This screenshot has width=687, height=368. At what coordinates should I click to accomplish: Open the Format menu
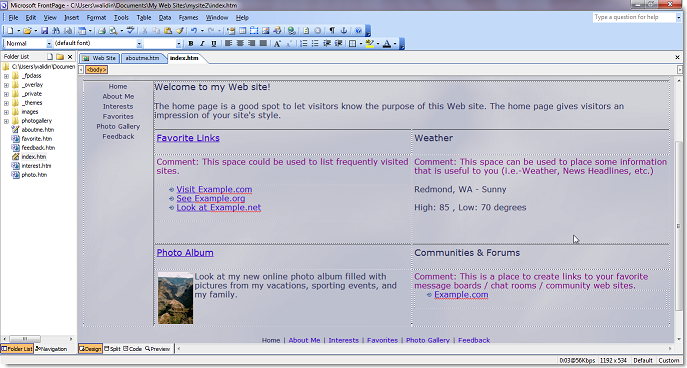[x=96, y=18]
